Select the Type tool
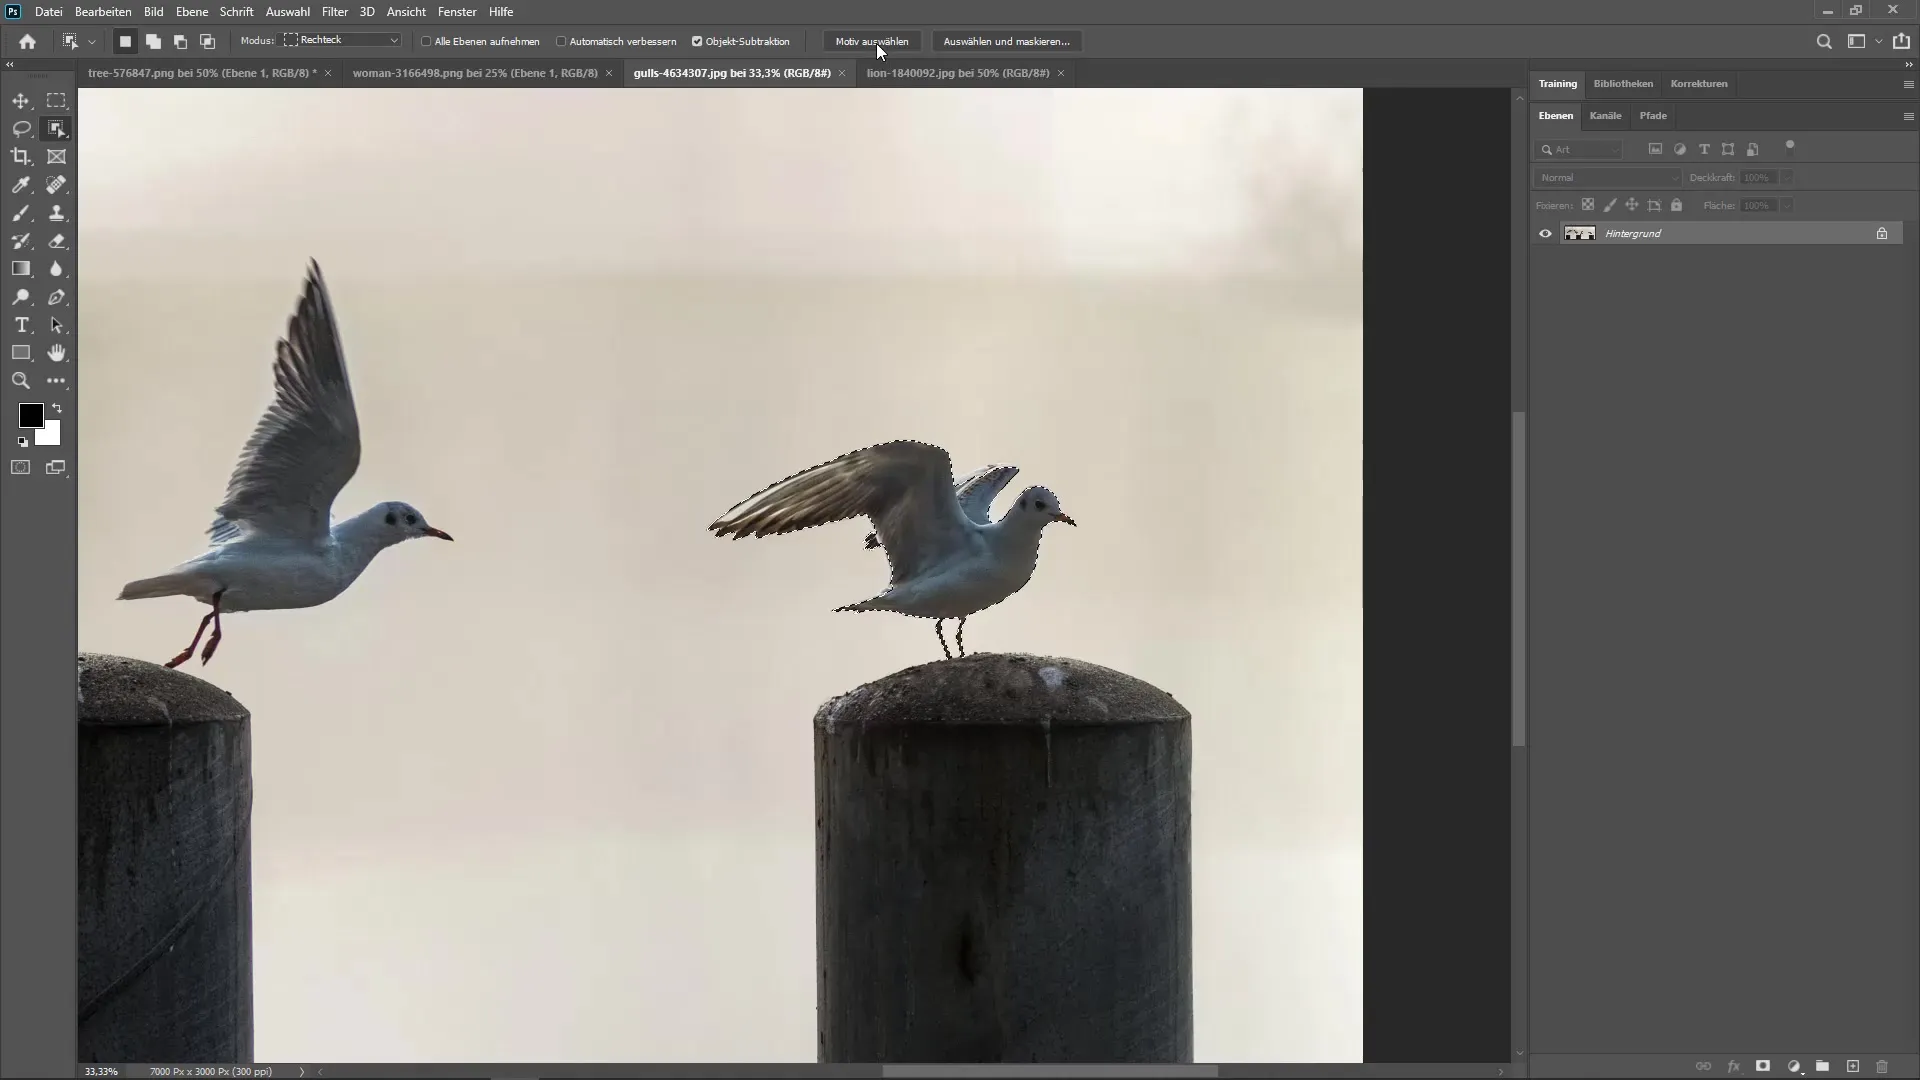The image size is (1920, 1080). 21,325
